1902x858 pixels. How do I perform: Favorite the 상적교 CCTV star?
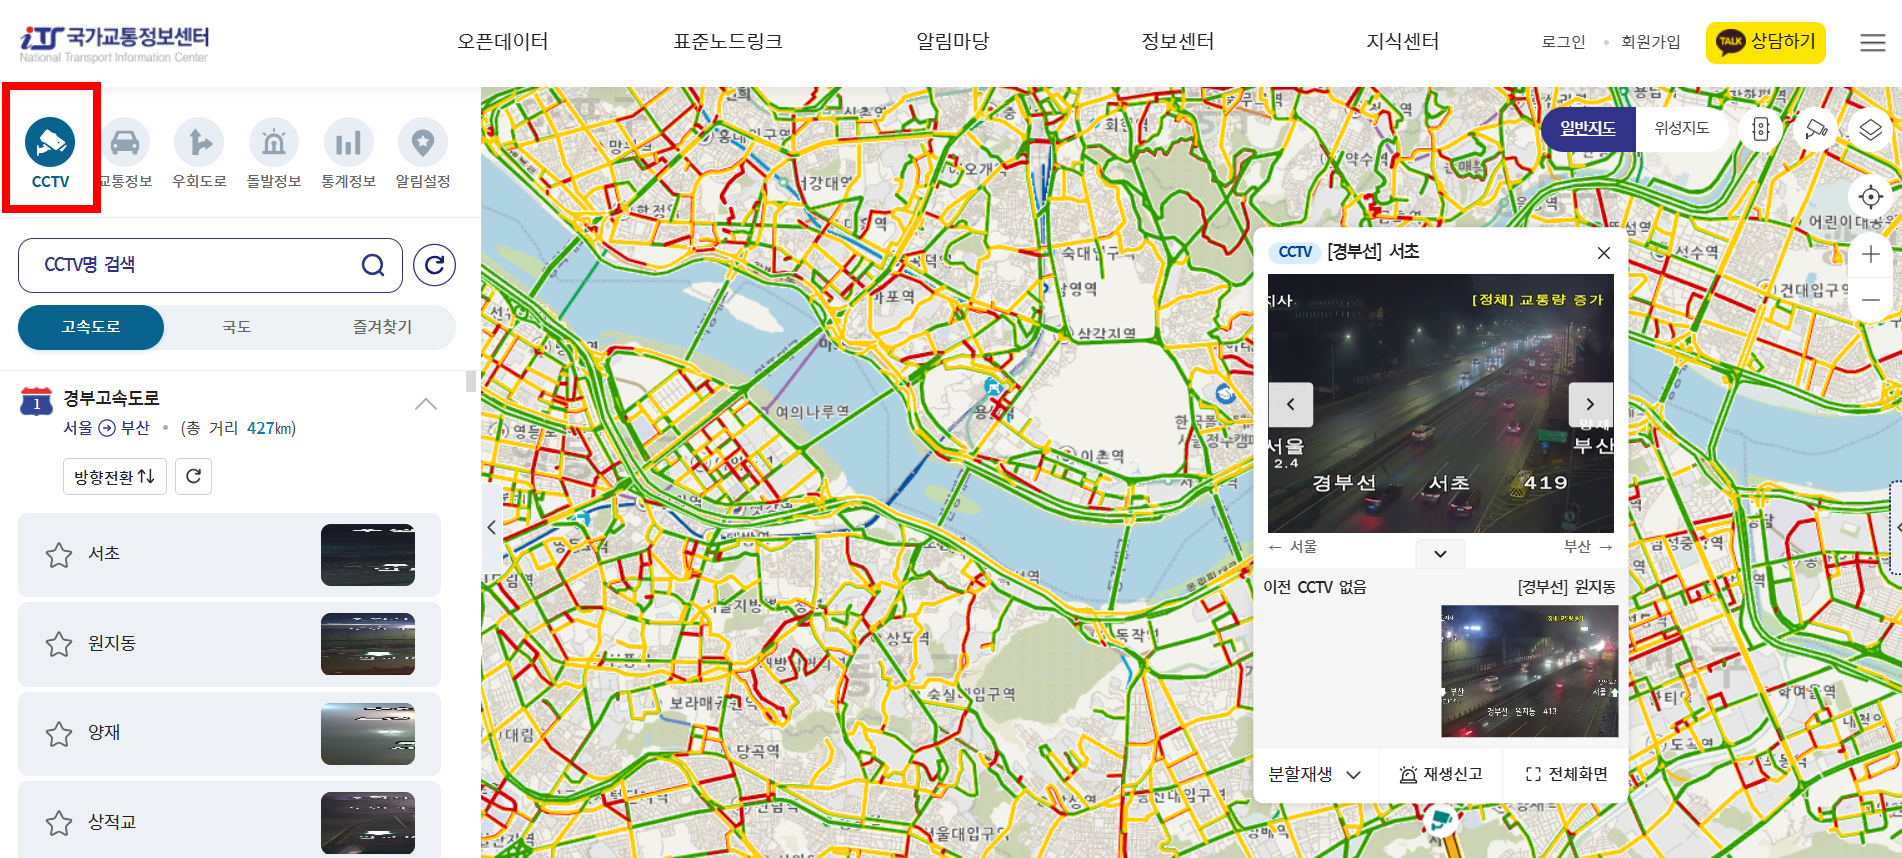tap(59, 823)
